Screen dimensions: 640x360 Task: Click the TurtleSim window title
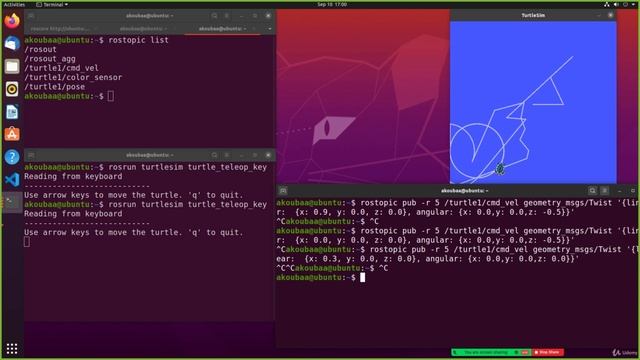(533, 16)
